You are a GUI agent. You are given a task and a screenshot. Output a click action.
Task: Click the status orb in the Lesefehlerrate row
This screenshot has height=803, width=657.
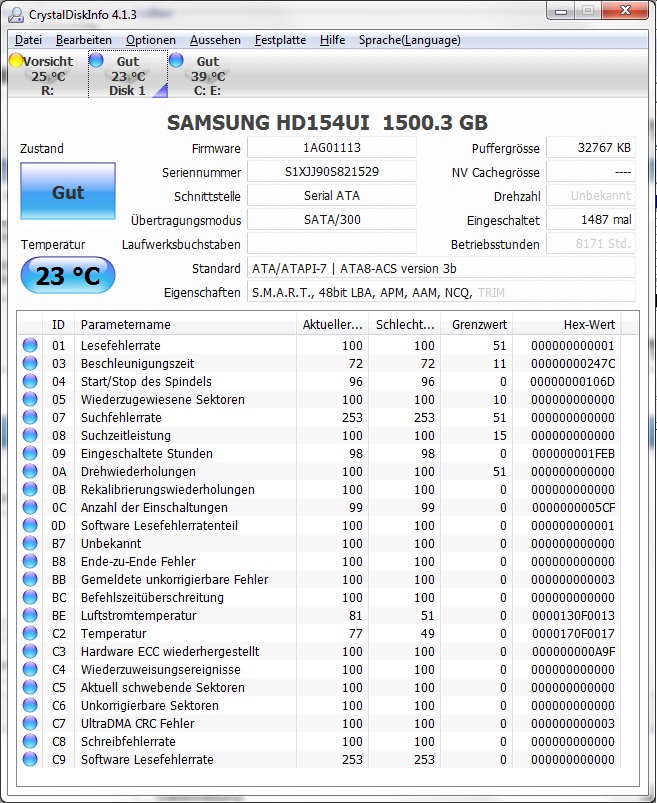coord(30,345)
